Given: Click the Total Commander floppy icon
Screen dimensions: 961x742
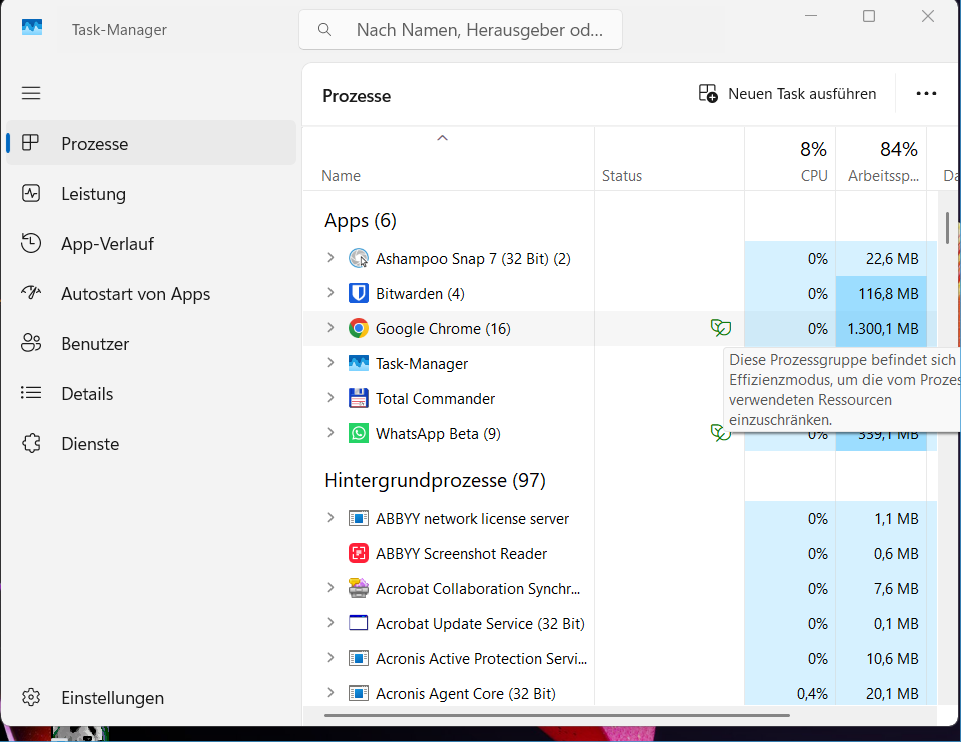Looking at the screenshot, I should pyautogui.click(x=359, y=398).
